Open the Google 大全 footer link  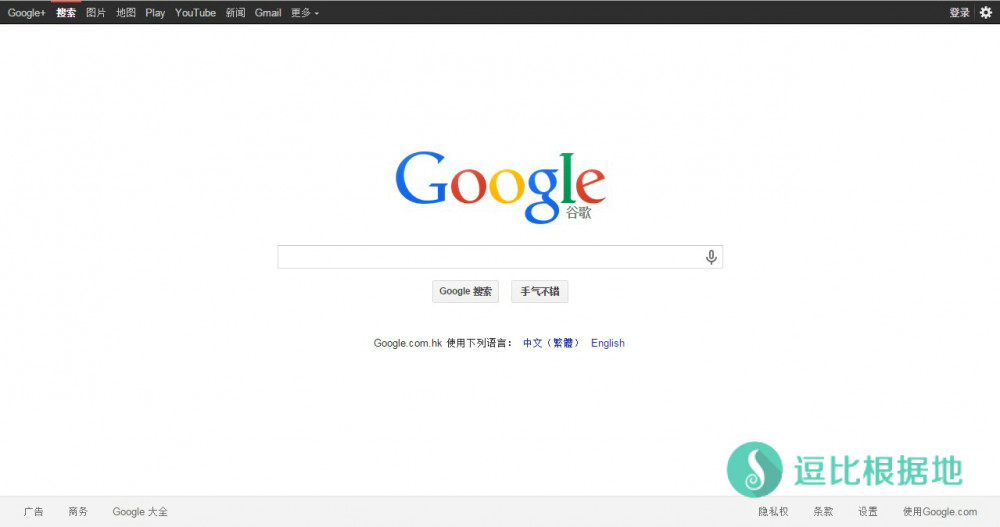tap(140, 512)
